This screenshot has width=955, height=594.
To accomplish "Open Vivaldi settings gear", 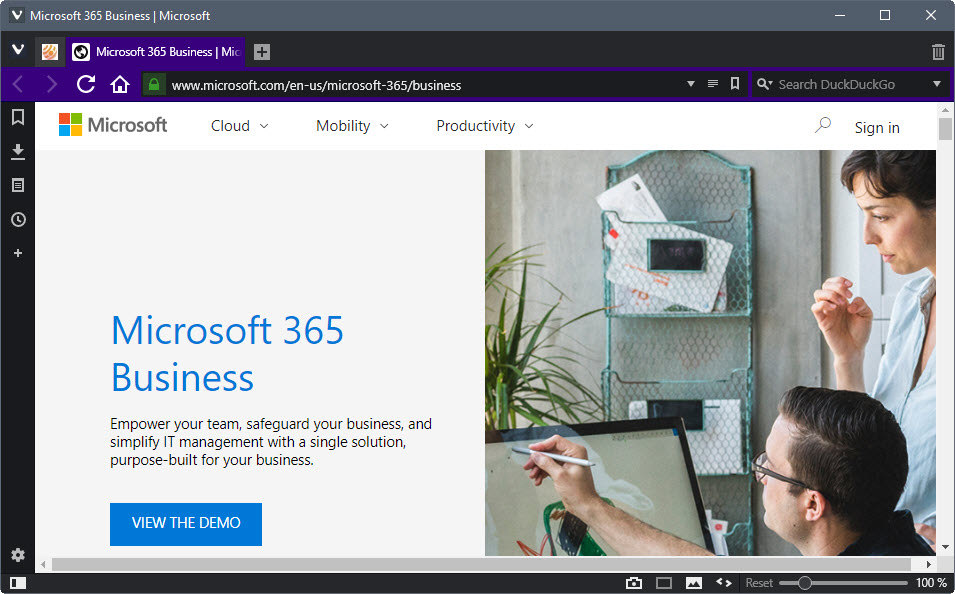I will (18, 554).
